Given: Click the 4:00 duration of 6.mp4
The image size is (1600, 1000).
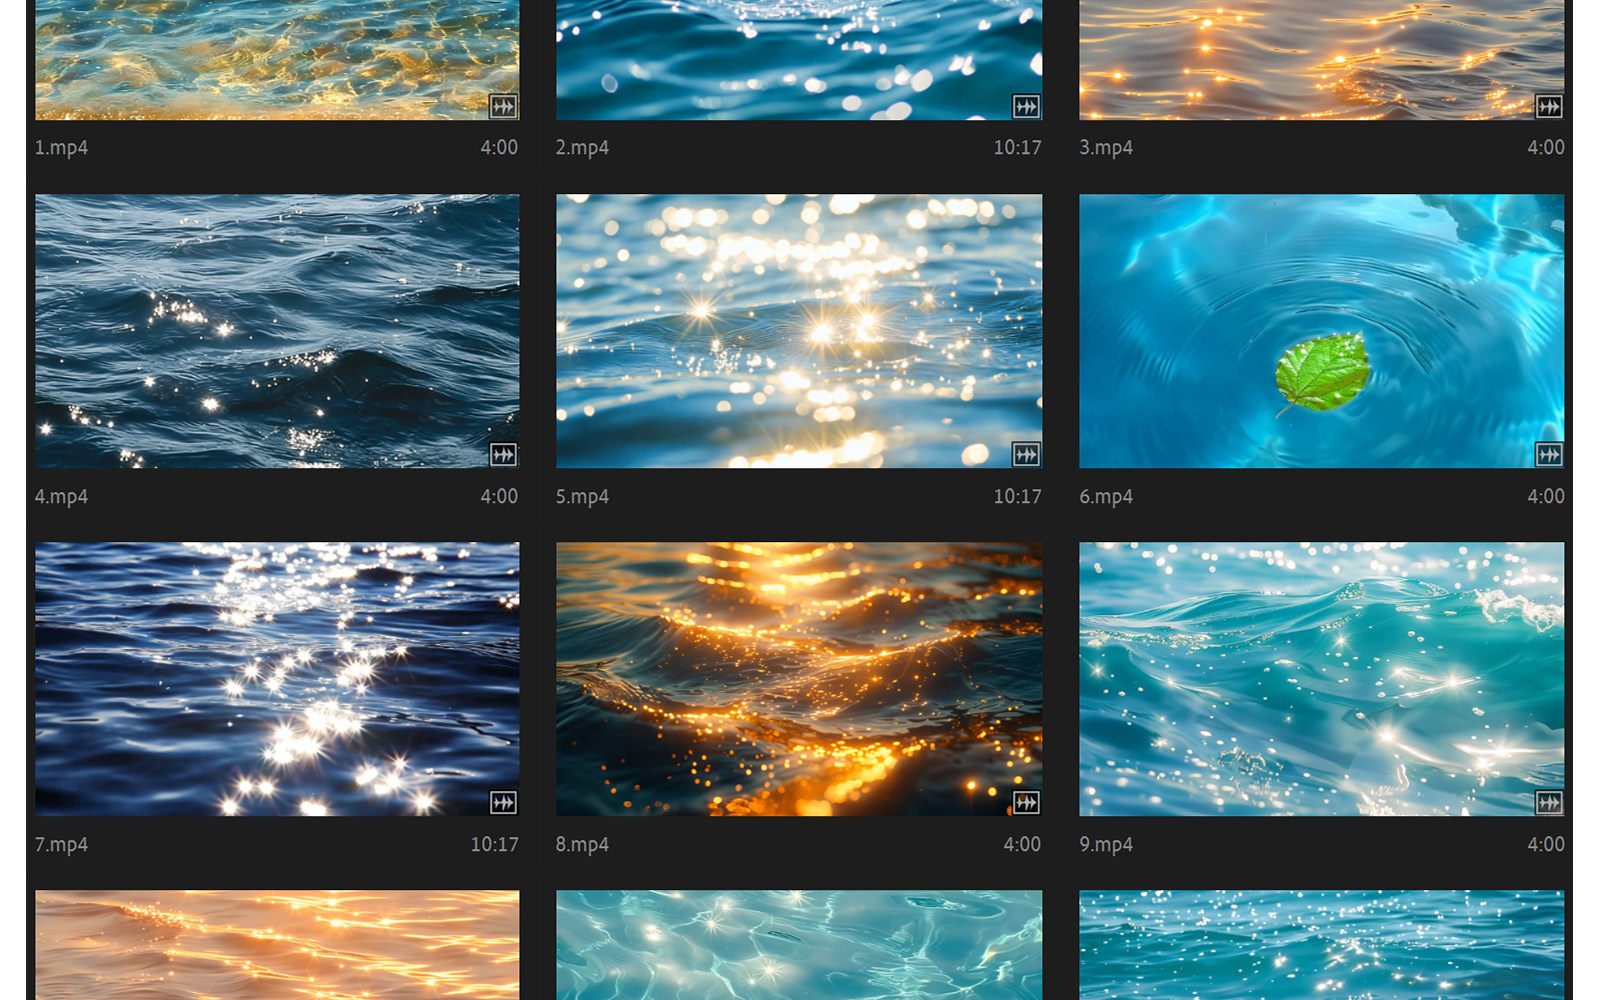Looking at the screenshot, I should [x=1546, y=497].
